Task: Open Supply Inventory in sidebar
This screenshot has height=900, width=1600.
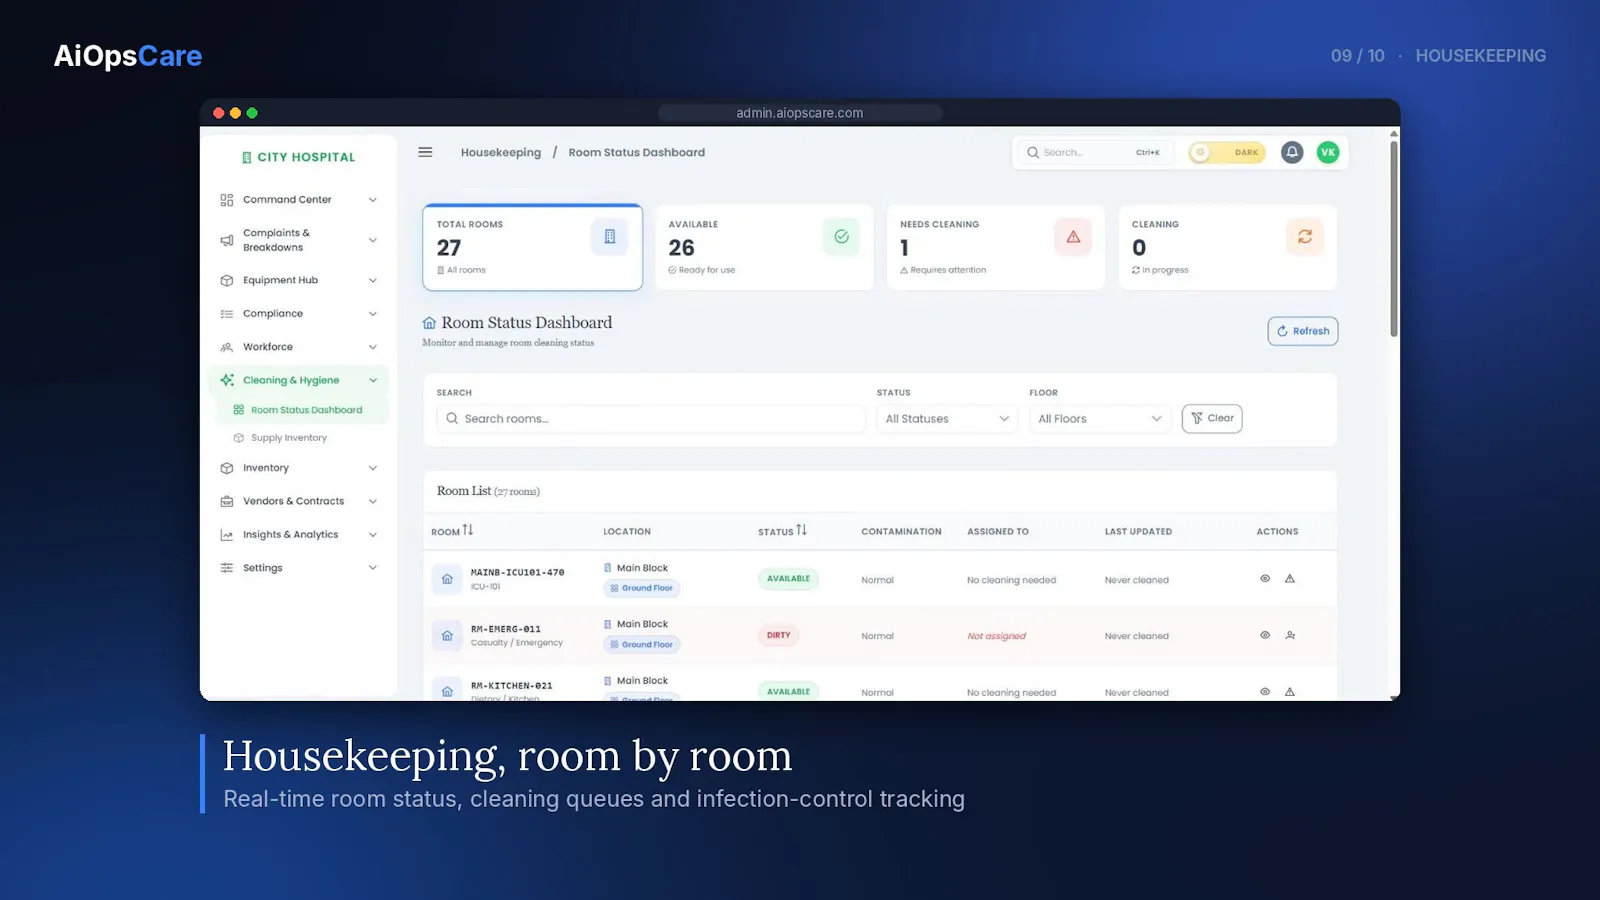Action: tap(289, 438)
